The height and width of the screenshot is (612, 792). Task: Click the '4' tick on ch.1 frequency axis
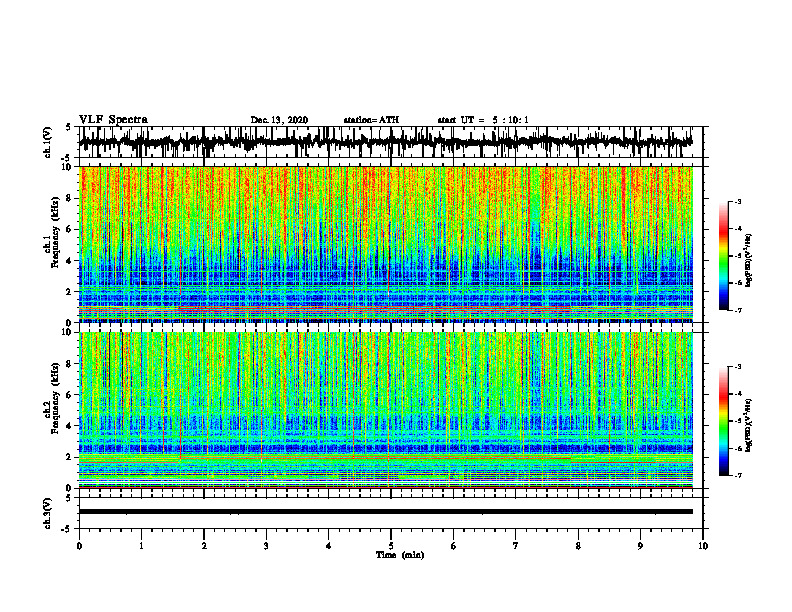(70, 261)
